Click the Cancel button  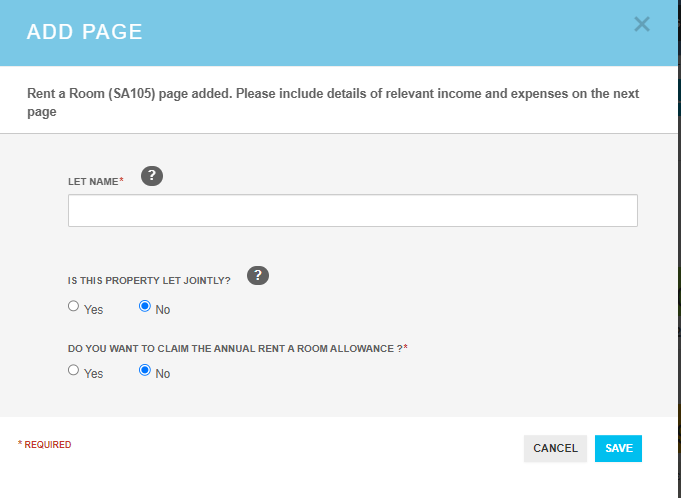(555, 449)
